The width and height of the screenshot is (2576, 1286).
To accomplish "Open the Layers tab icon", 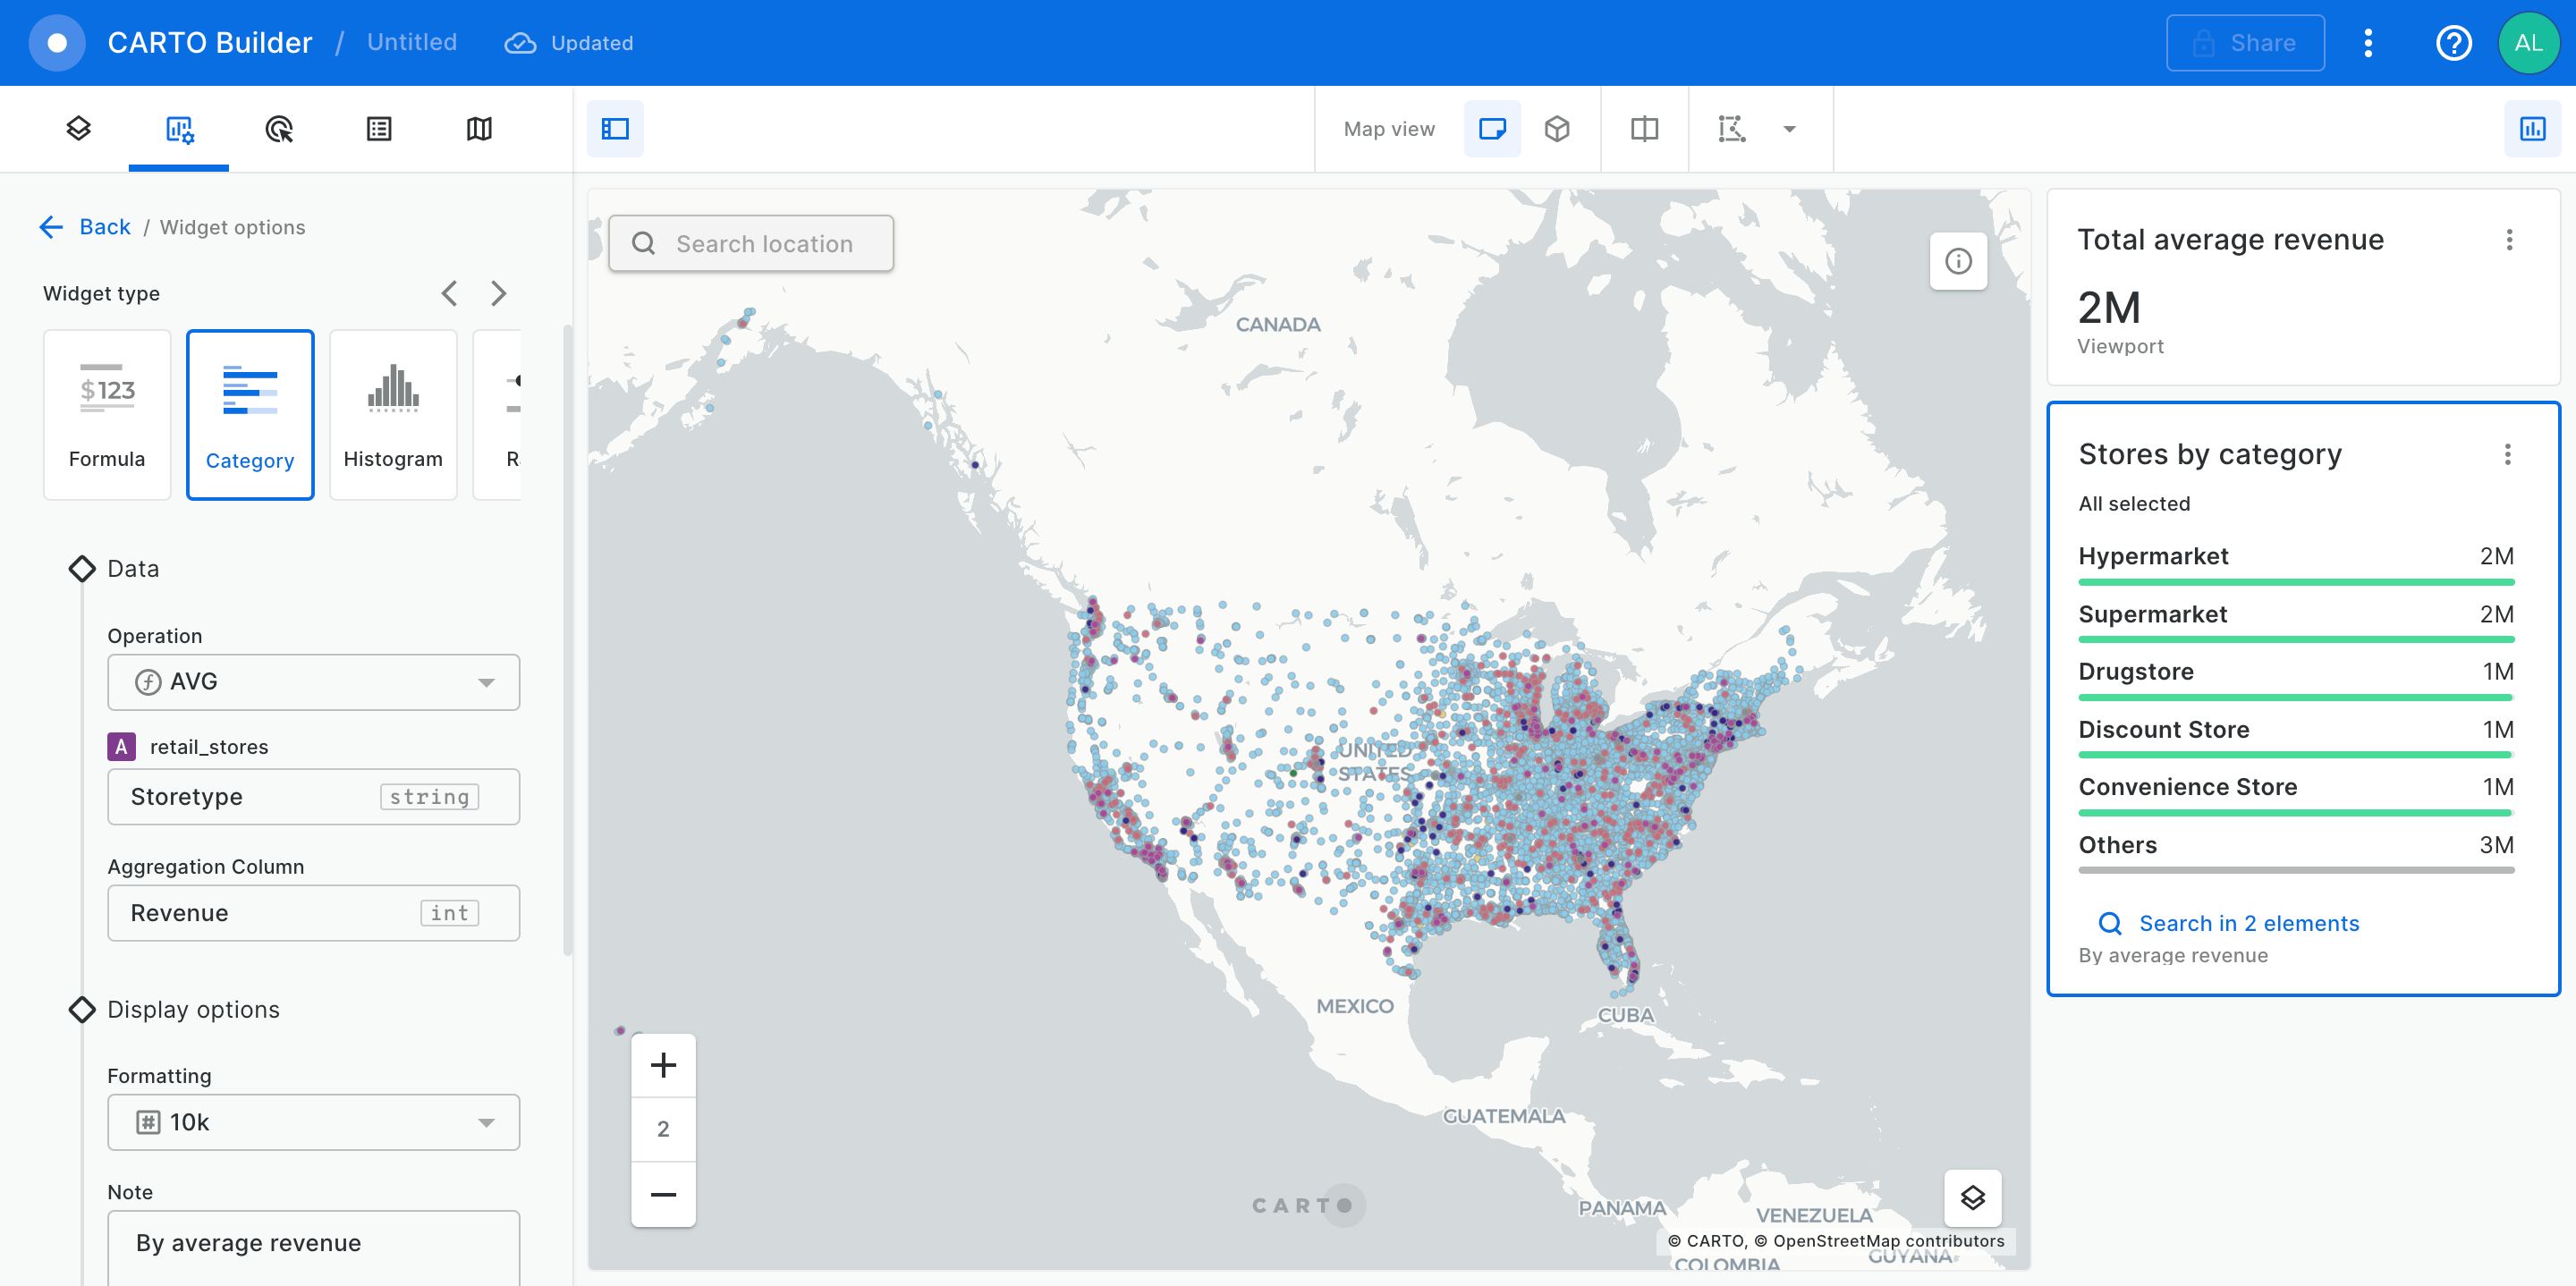I will pyautogui.click(x=79, y=129).
